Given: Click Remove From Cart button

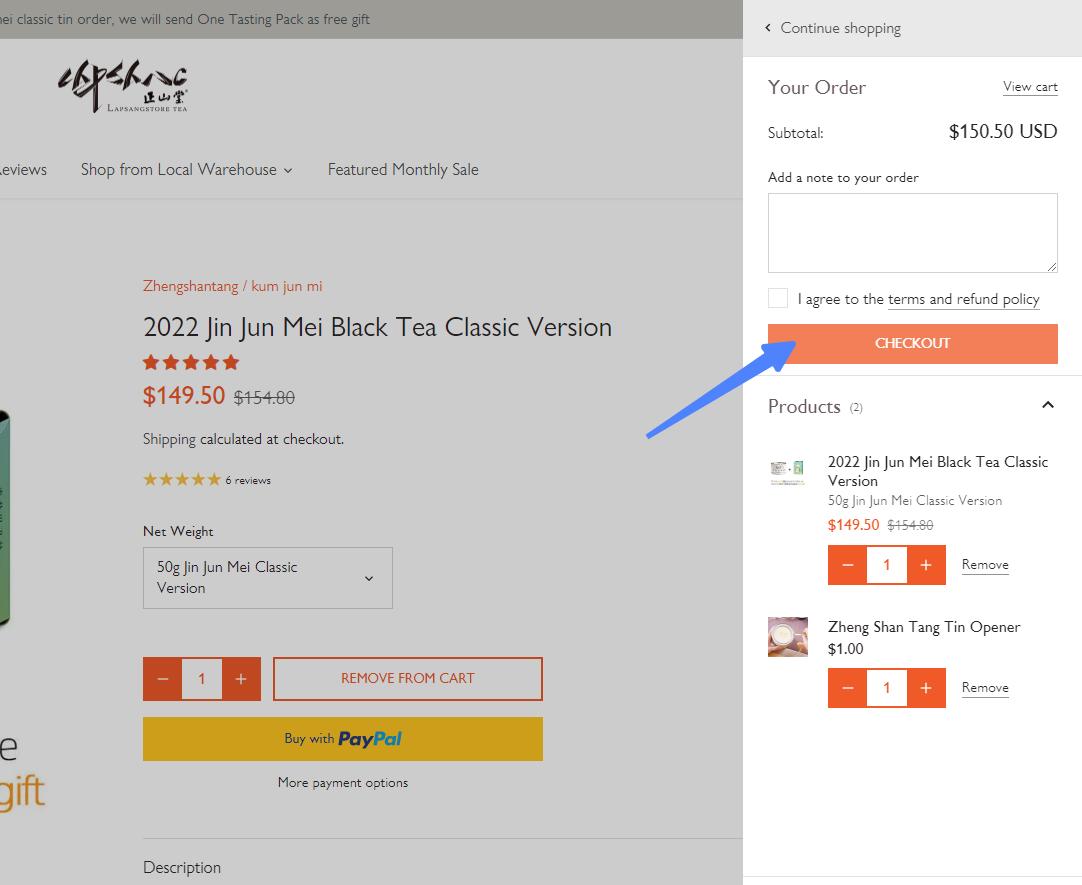Looking at the screenshot, I should point(408,679).
